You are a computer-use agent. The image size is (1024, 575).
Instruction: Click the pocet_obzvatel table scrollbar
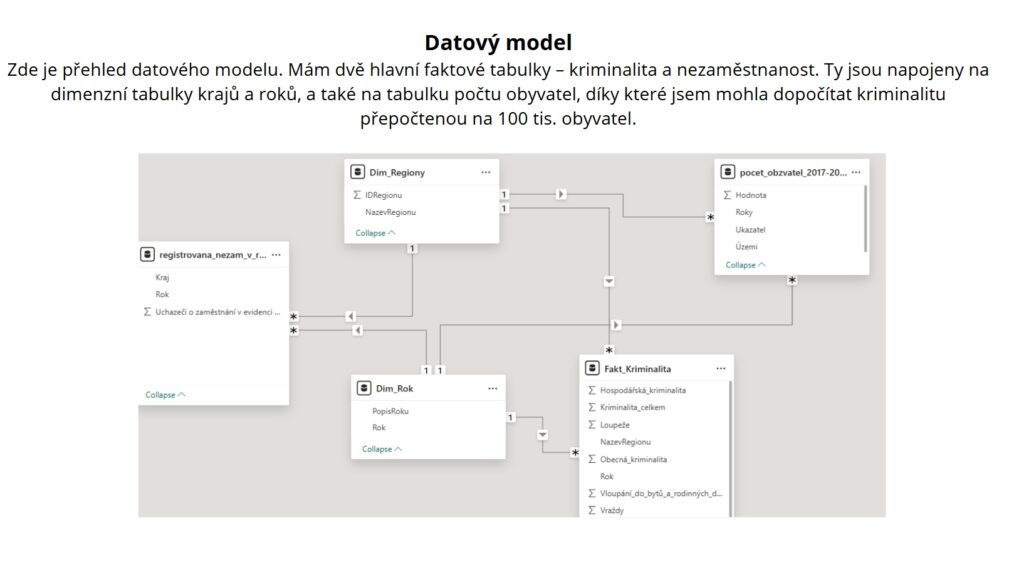(866, 219)
